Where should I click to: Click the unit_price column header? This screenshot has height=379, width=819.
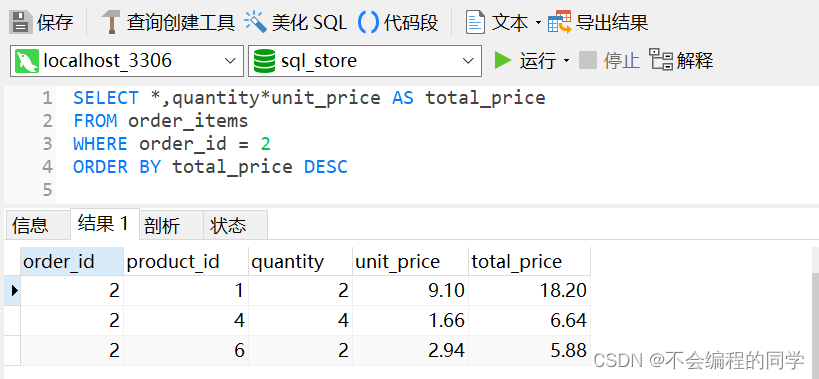coord(411,262)
